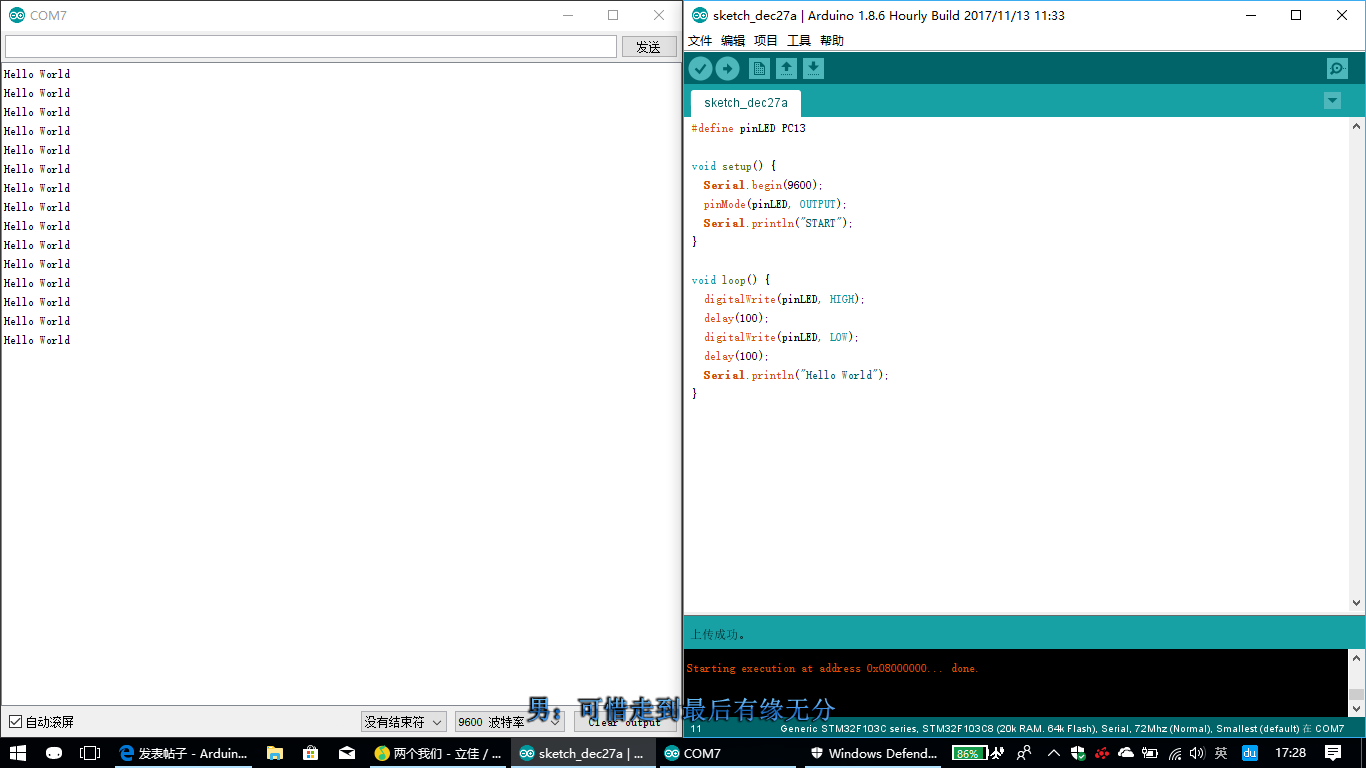Show hidden tray icons chevron

click(1053, 753)
